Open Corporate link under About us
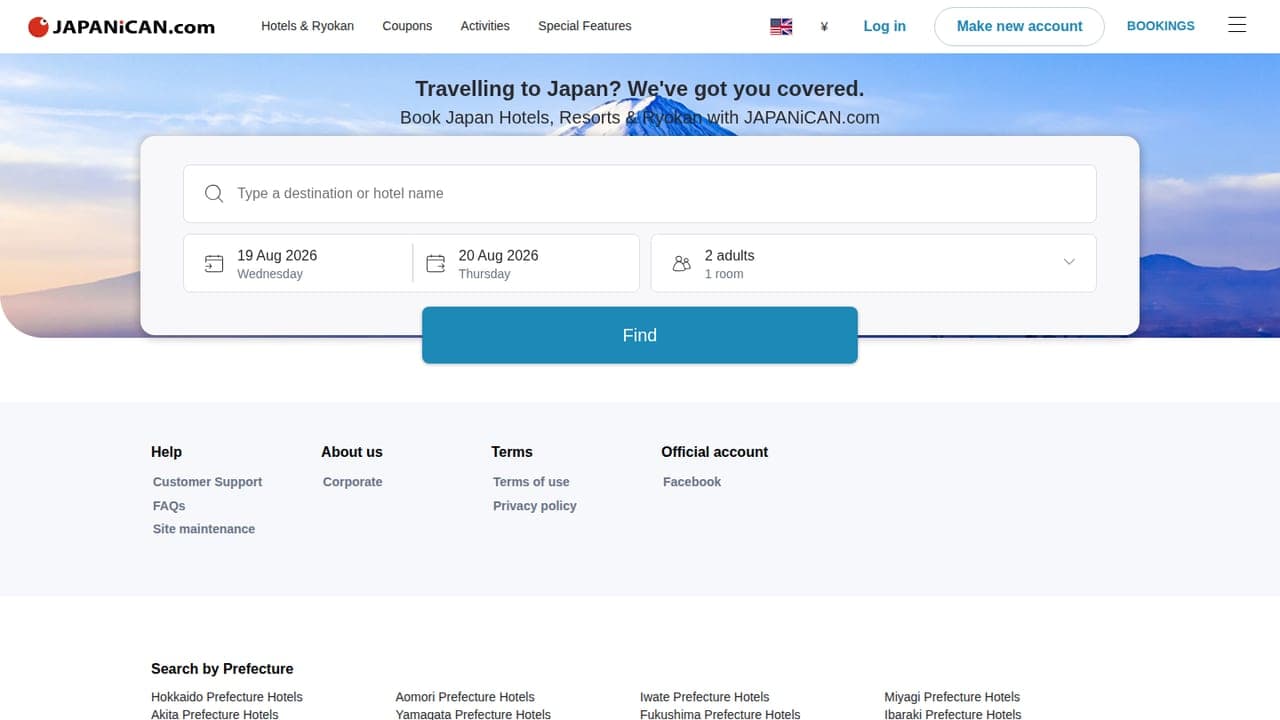This screenshot has width=1280, height=720. tap(353, 482)
